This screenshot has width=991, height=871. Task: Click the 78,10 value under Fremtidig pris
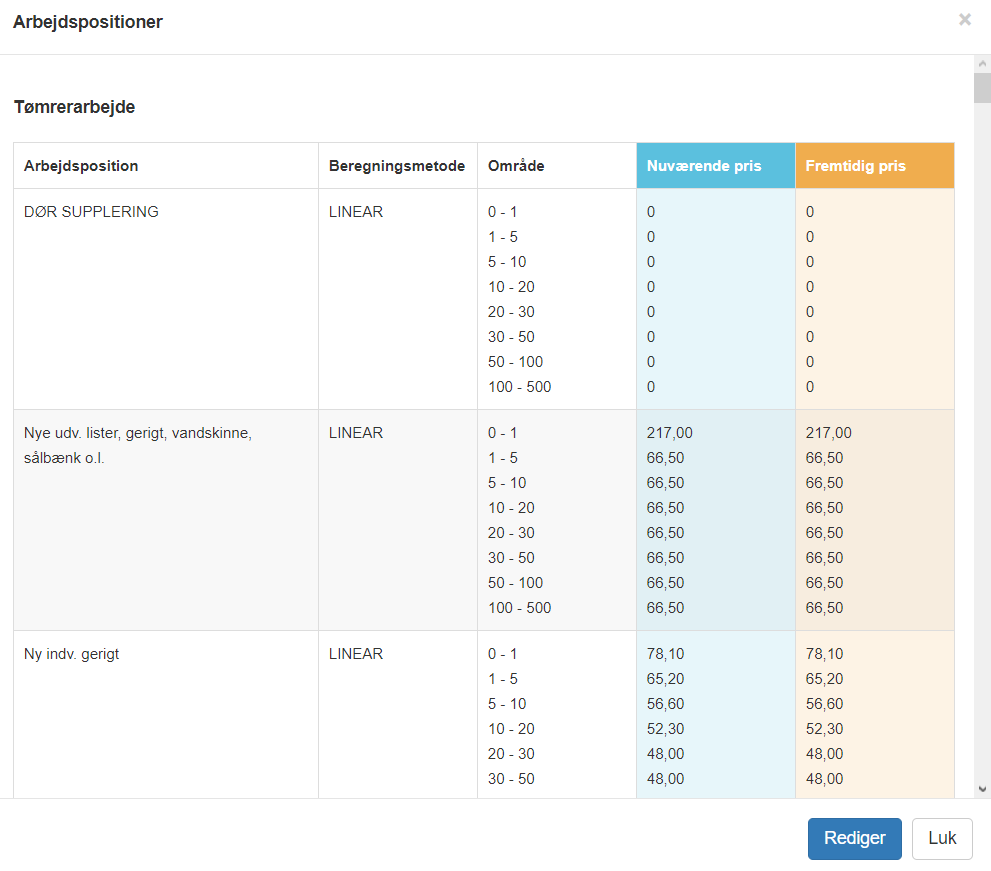click(x=824, y=654)
